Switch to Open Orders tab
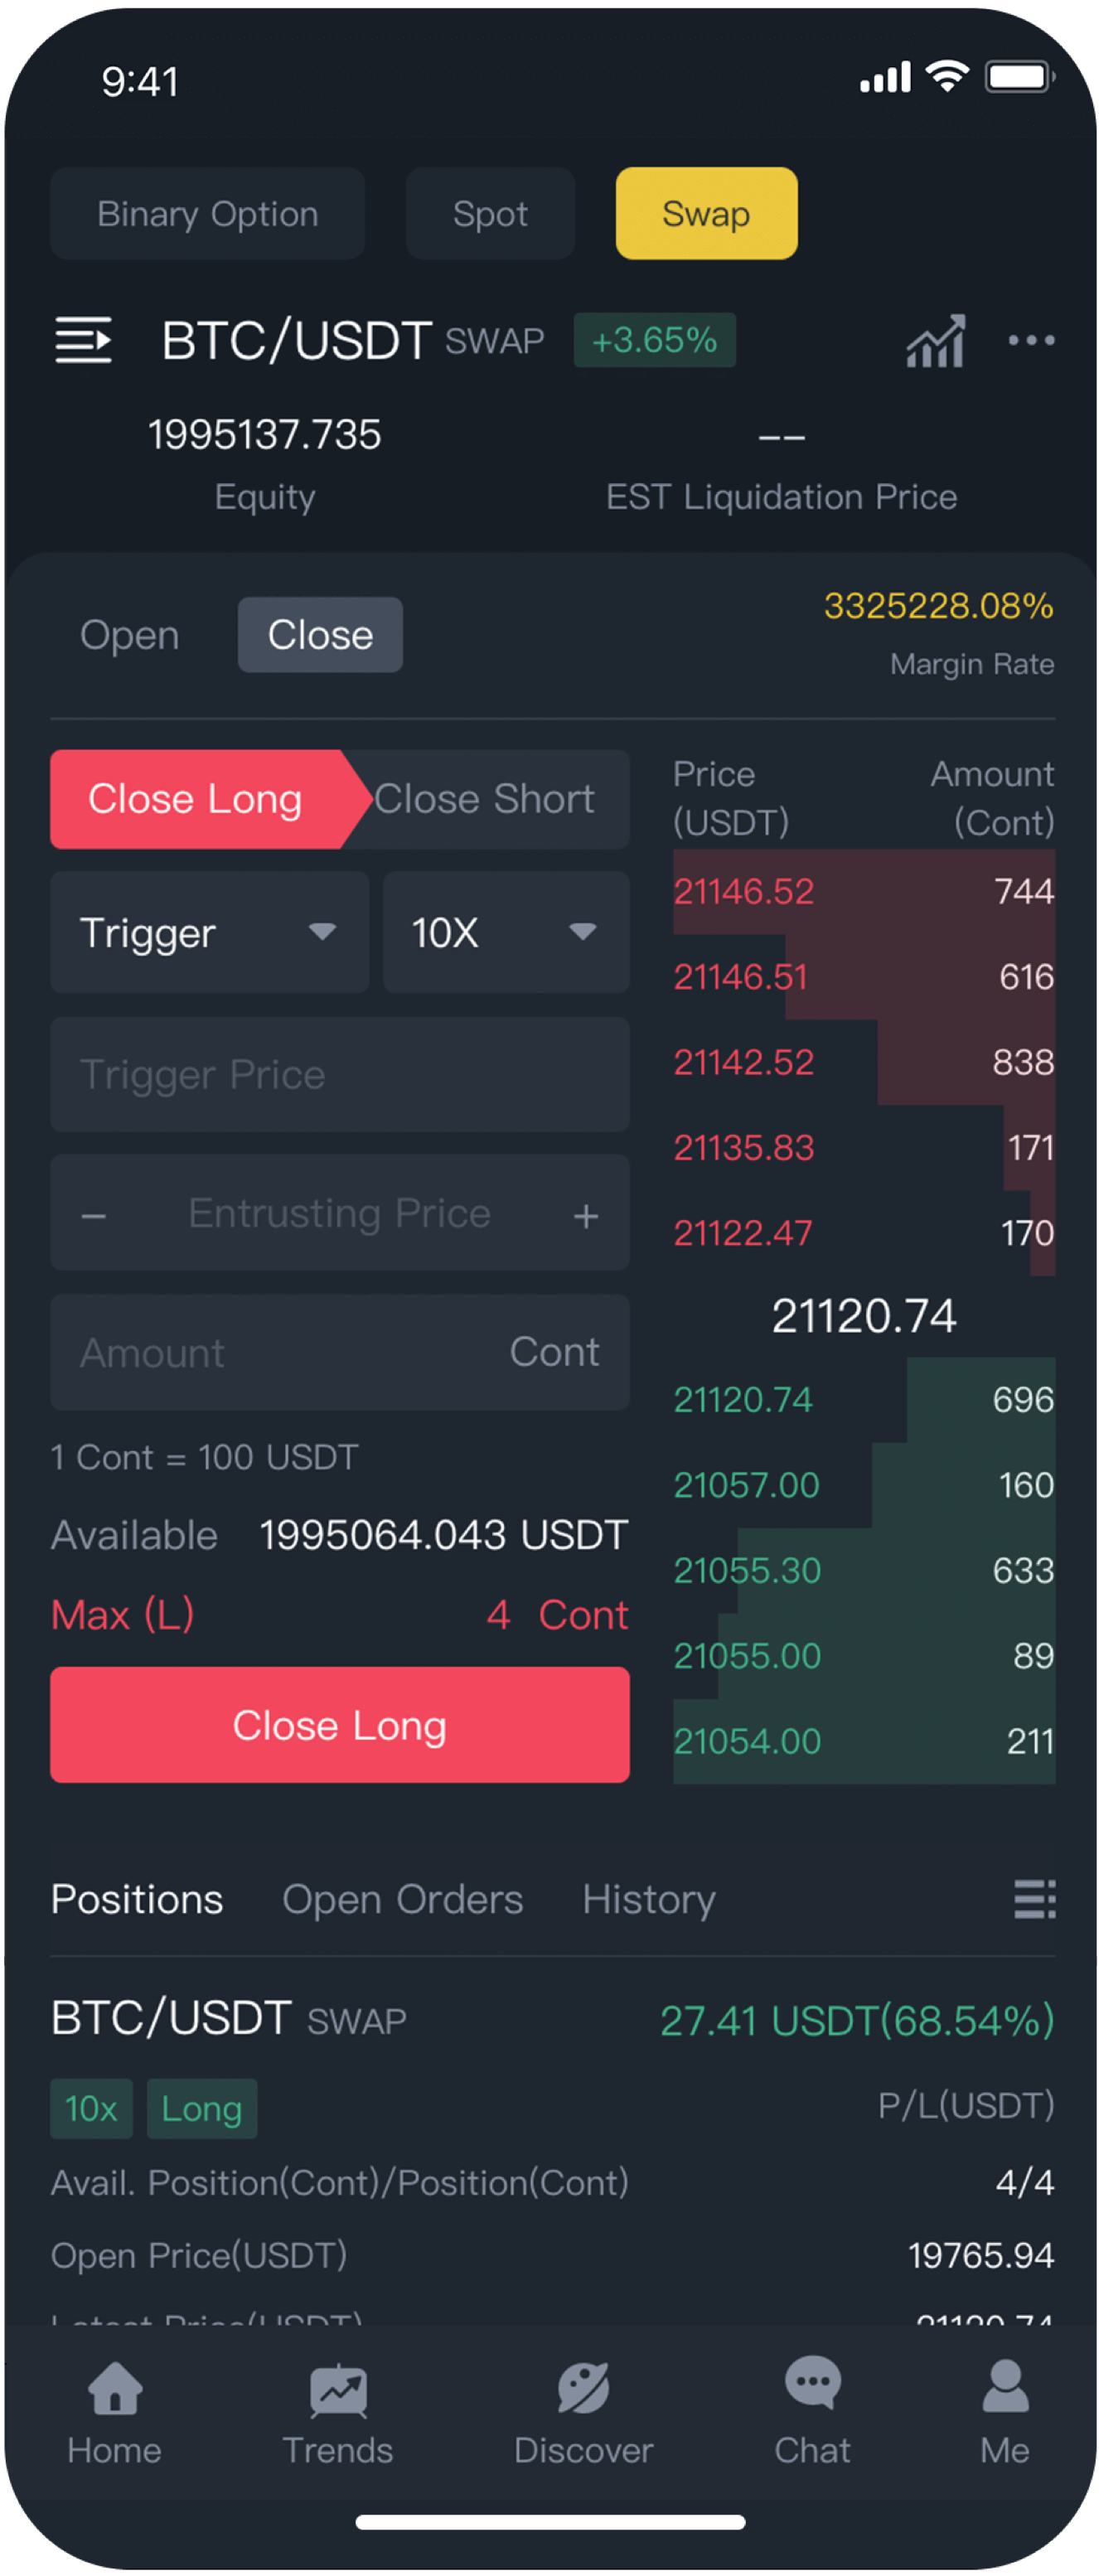This screenshot has height=2576, width=1099. (402, 1899)
